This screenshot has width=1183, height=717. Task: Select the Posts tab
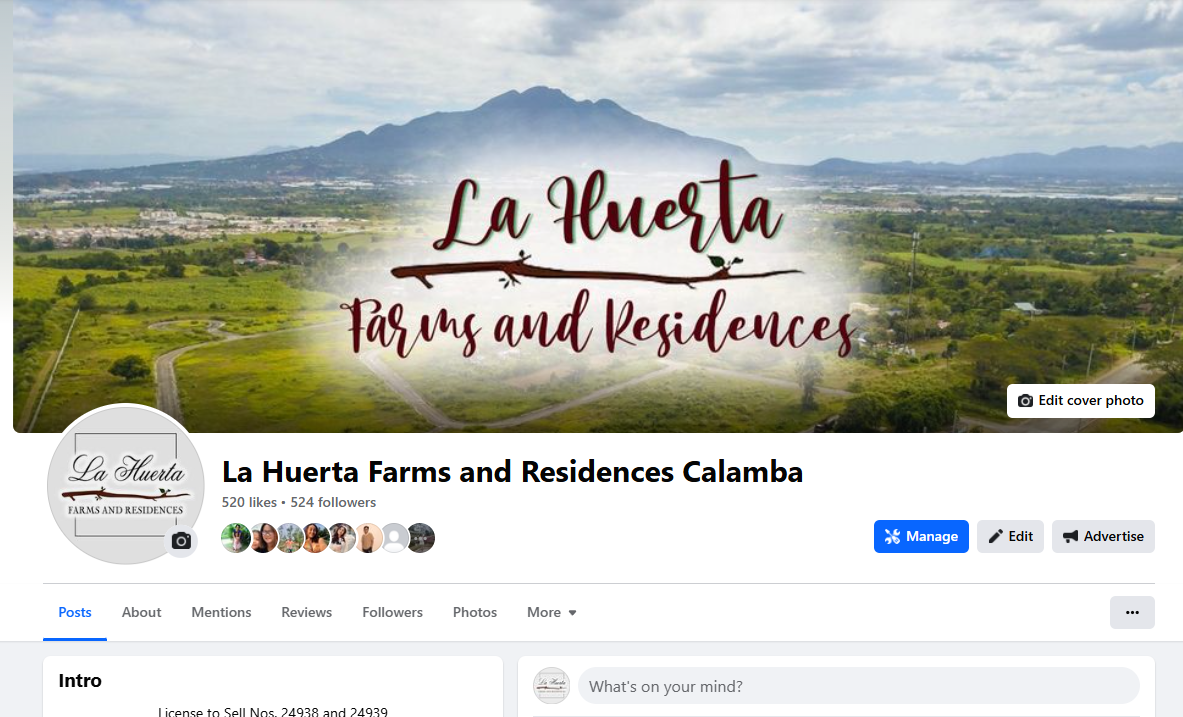[x=75, y=612]
